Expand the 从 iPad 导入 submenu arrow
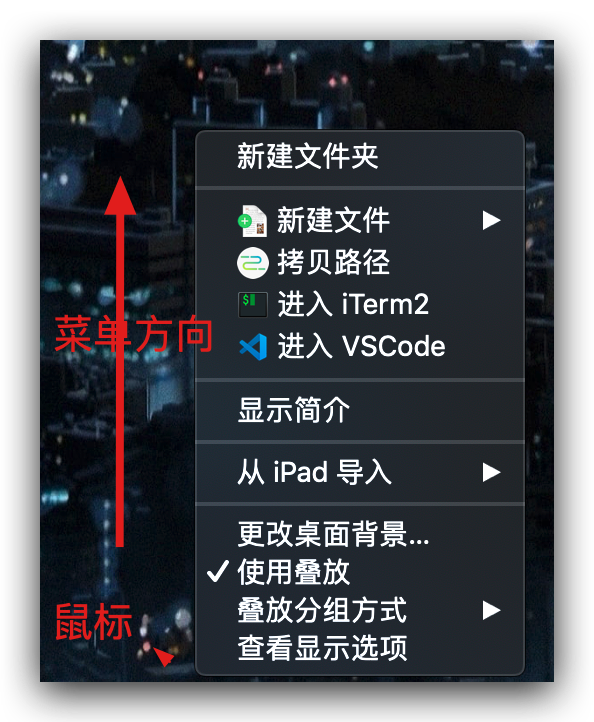 pyautogui.click(x=491, y=472)
